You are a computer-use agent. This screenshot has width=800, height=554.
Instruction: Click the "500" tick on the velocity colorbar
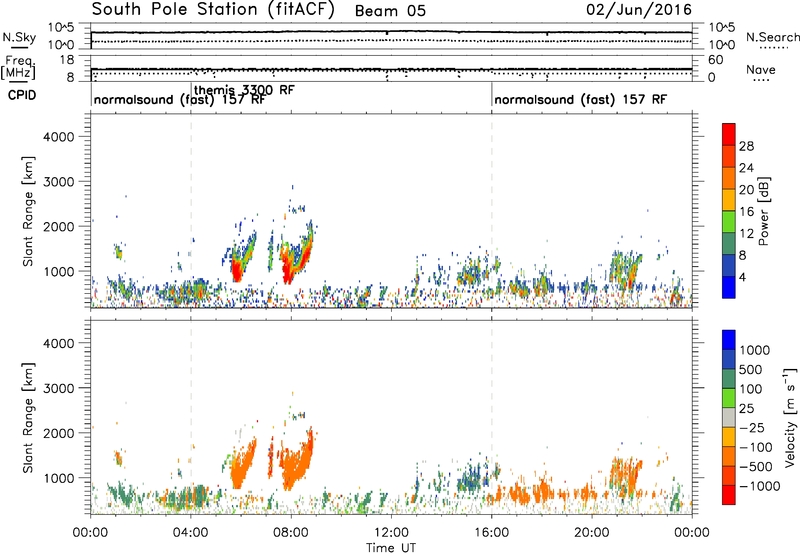[x=751, y=370]
